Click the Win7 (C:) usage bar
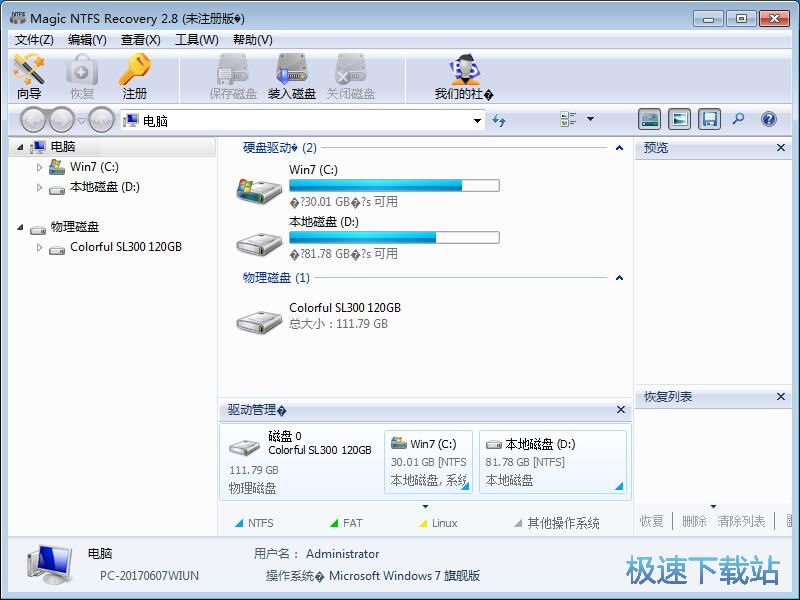 [394, 185]
